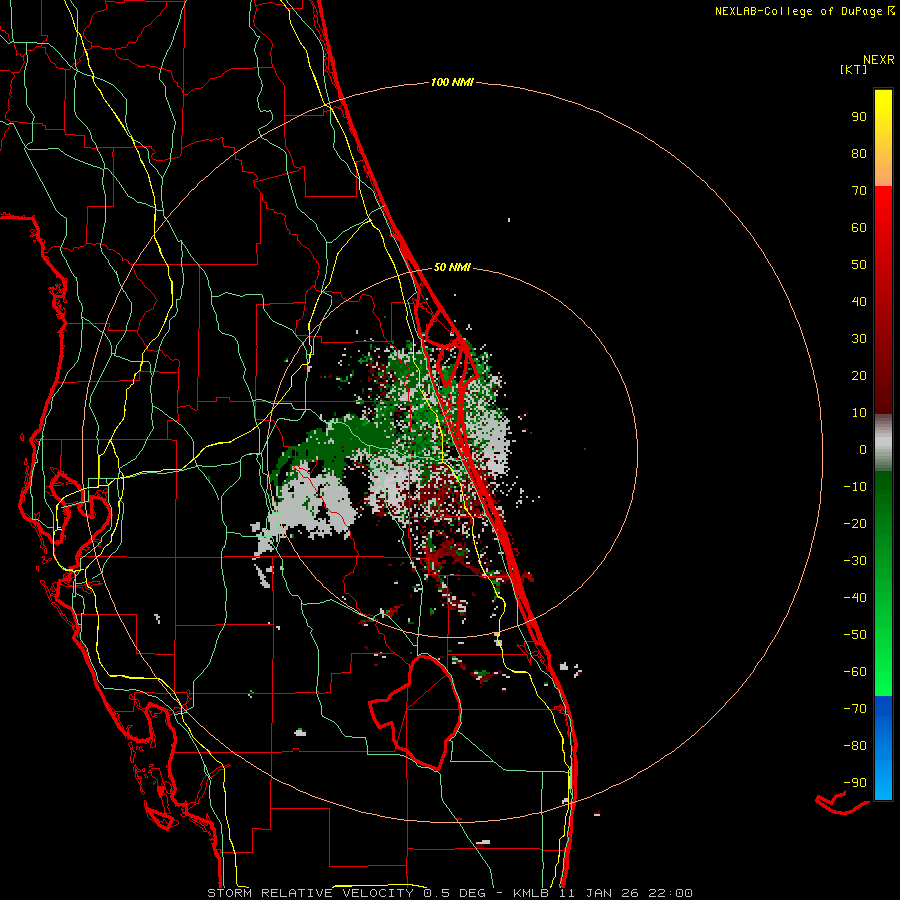Click the 70 value on the velocity scale
This screenshot has width=900, height=900.
coord(859,191)
